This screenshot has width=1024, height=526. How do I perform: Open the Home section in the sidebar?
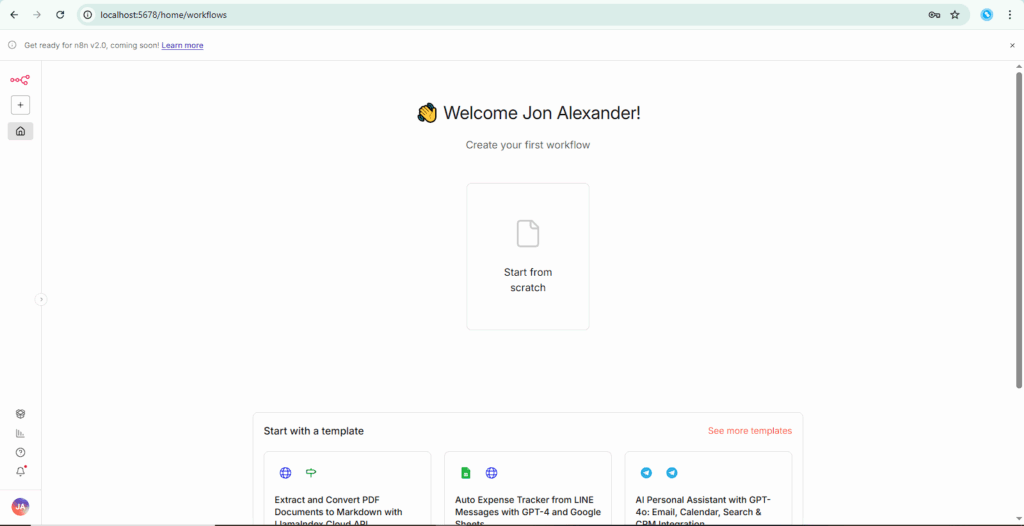click(x=20, y=131)
